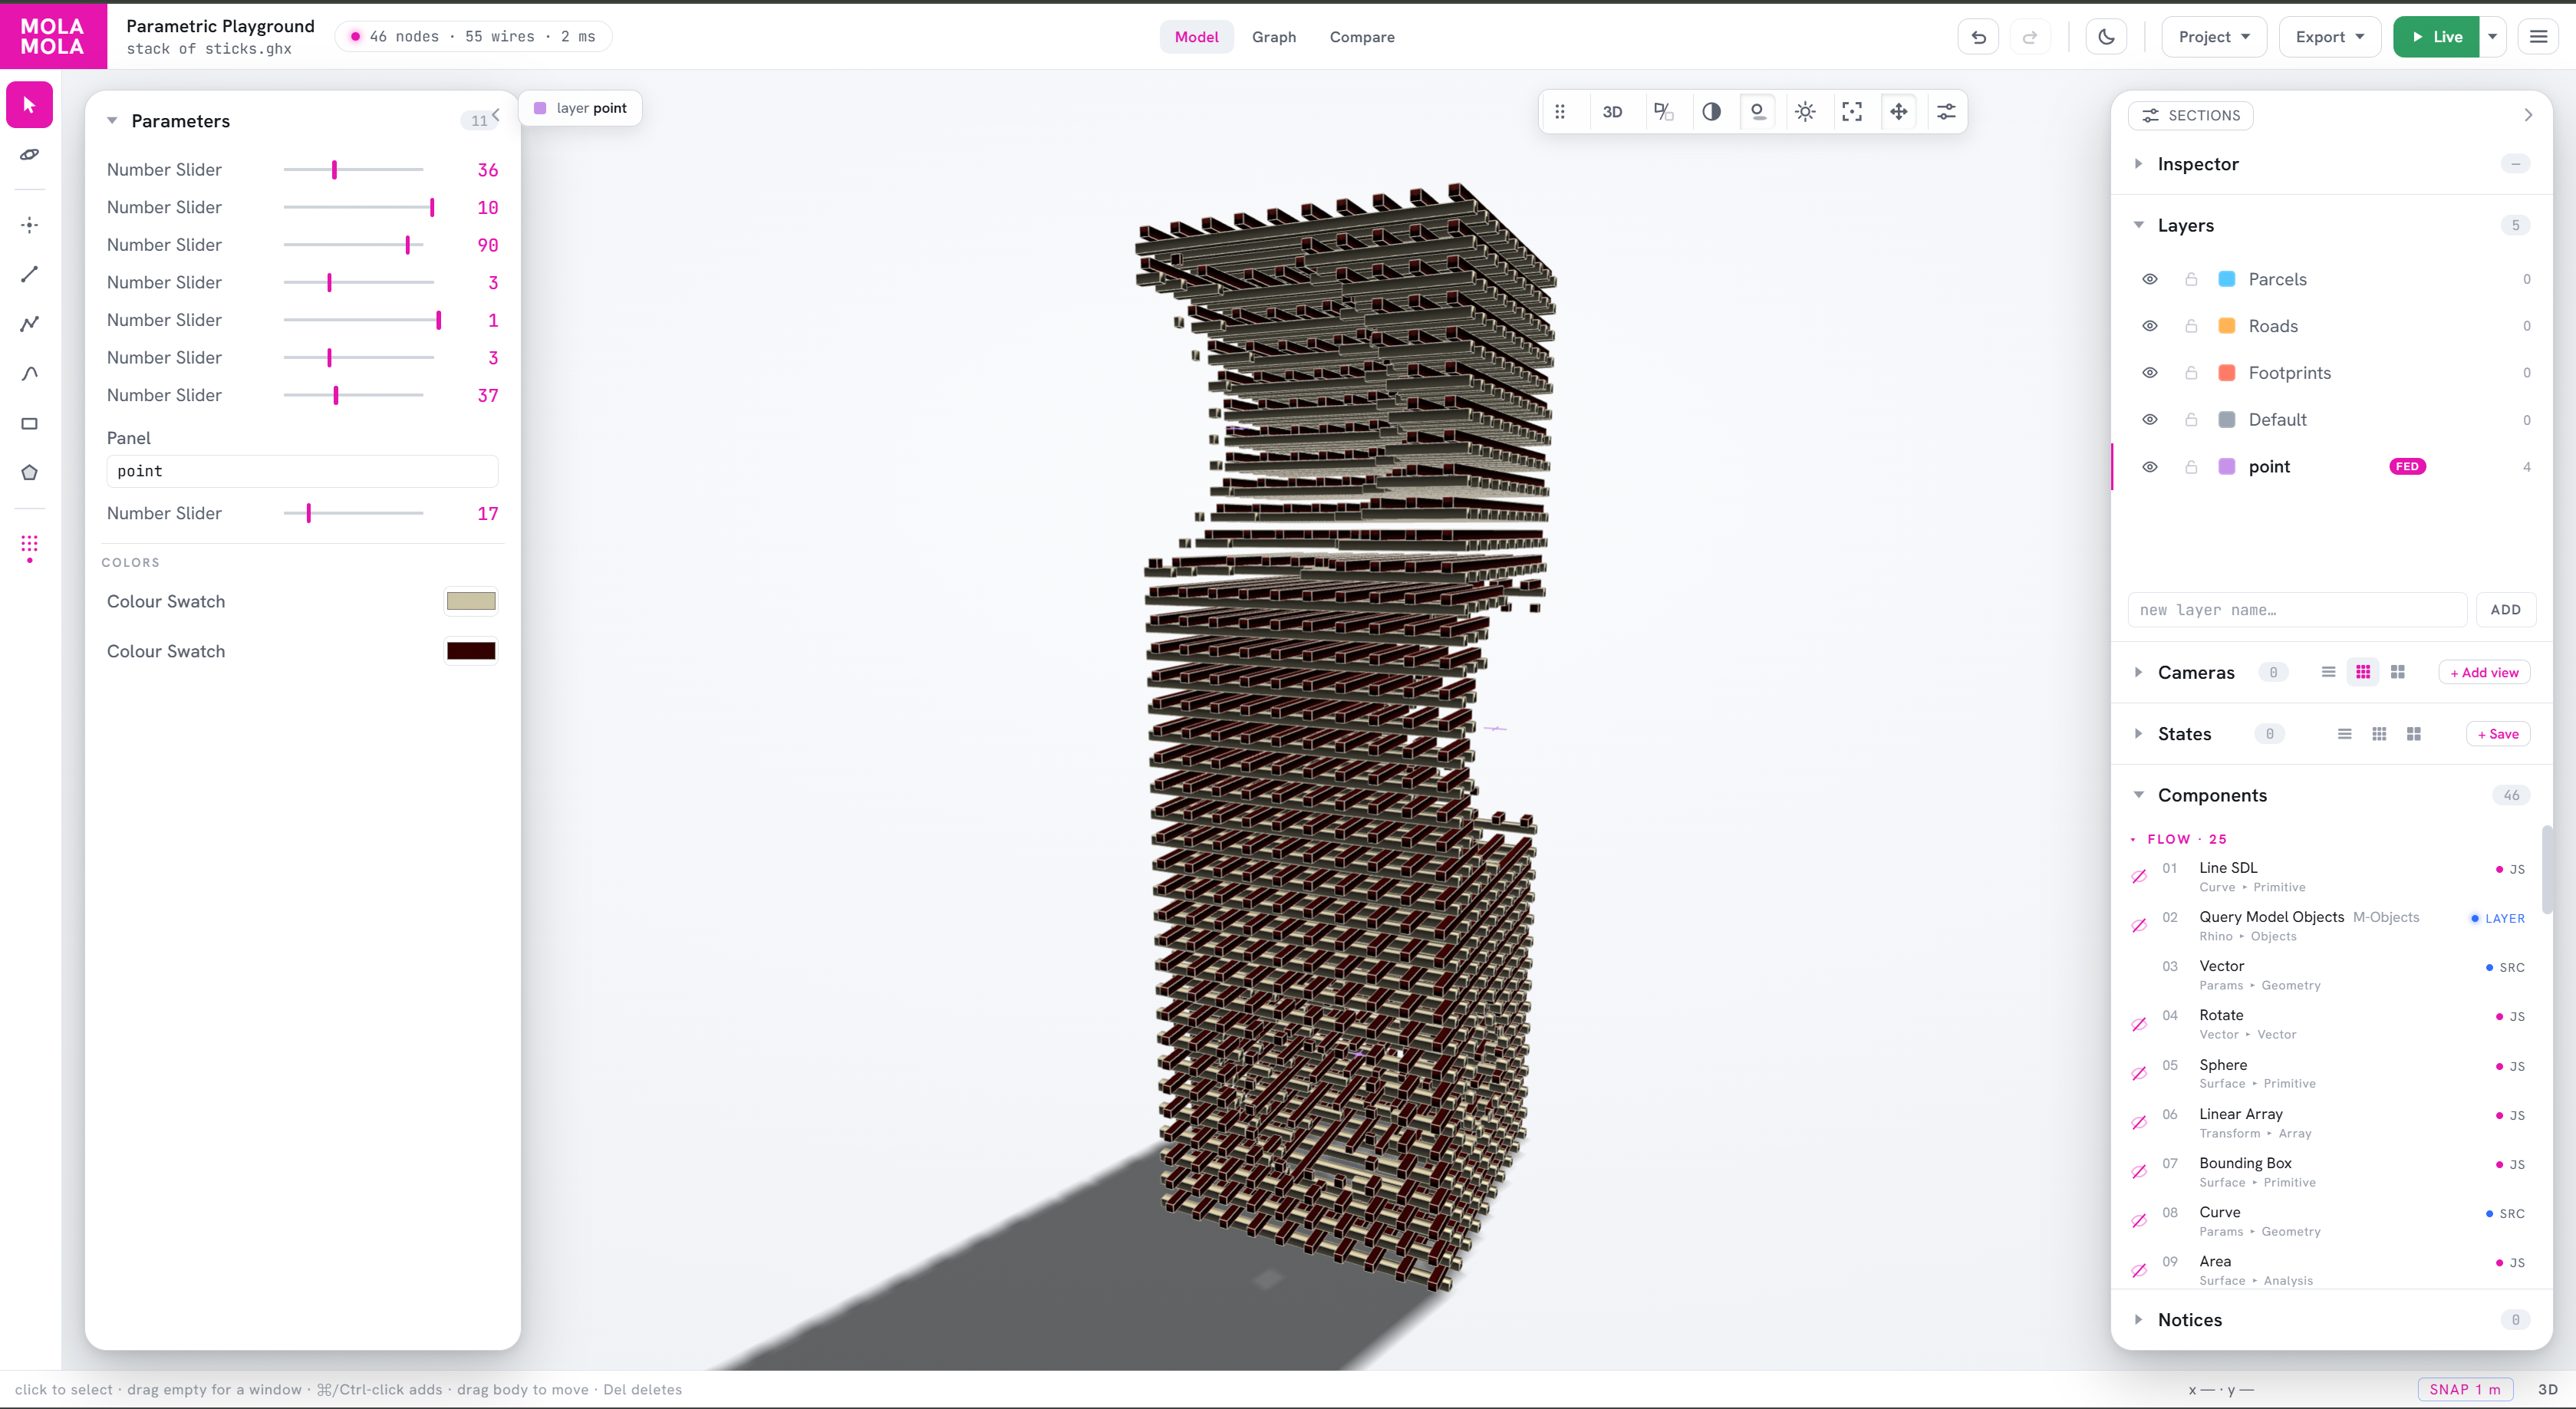Toggle visibility of Default layer
The height and width of the screenshot is (1409, 2576).
[x=2150, y=420]
